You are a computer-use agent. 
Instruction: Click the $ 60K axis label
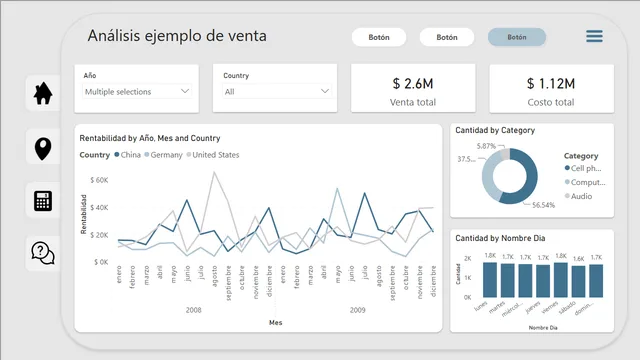(x=99, y=180)
